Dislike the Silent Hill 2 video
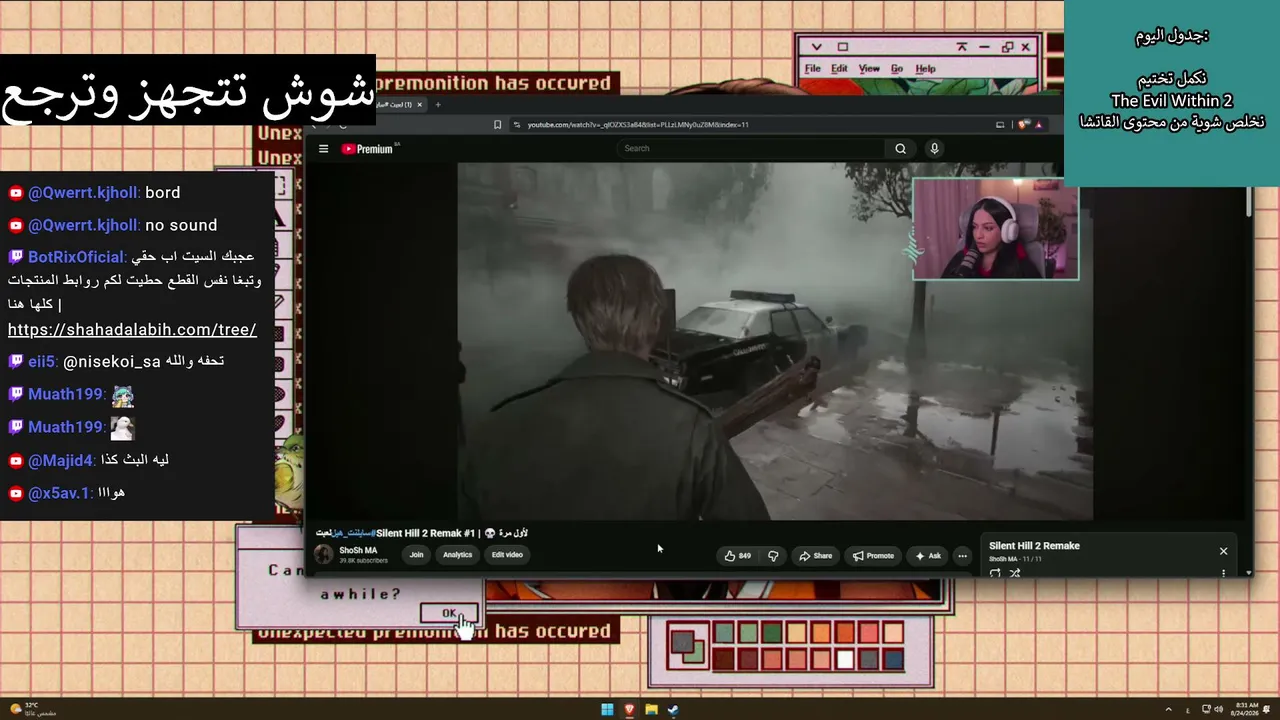This screenshot has width=1280, height=720. [773, 556]
